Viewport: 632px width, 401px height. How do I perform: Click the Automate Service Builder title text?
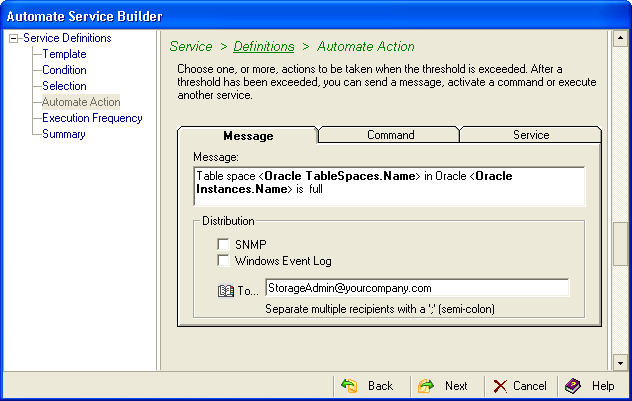click(85, 16)
